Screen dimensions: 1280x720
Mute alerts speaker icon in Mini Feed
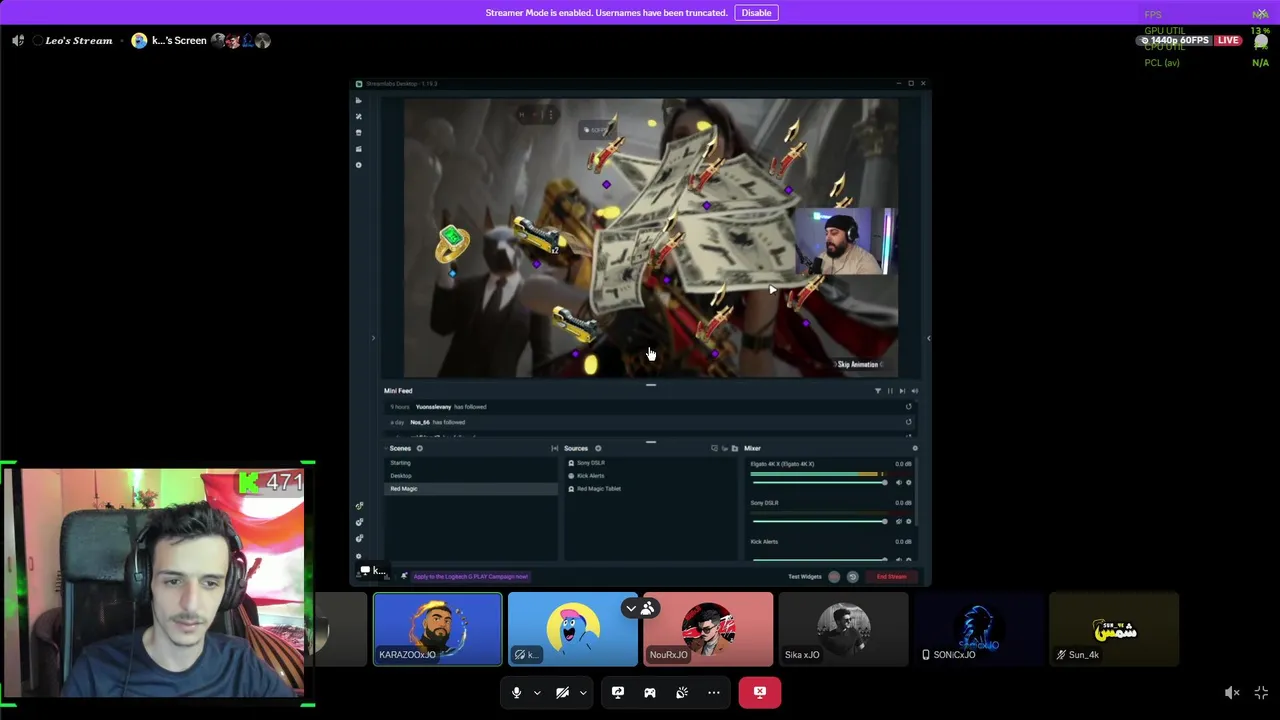click(914, 391)
